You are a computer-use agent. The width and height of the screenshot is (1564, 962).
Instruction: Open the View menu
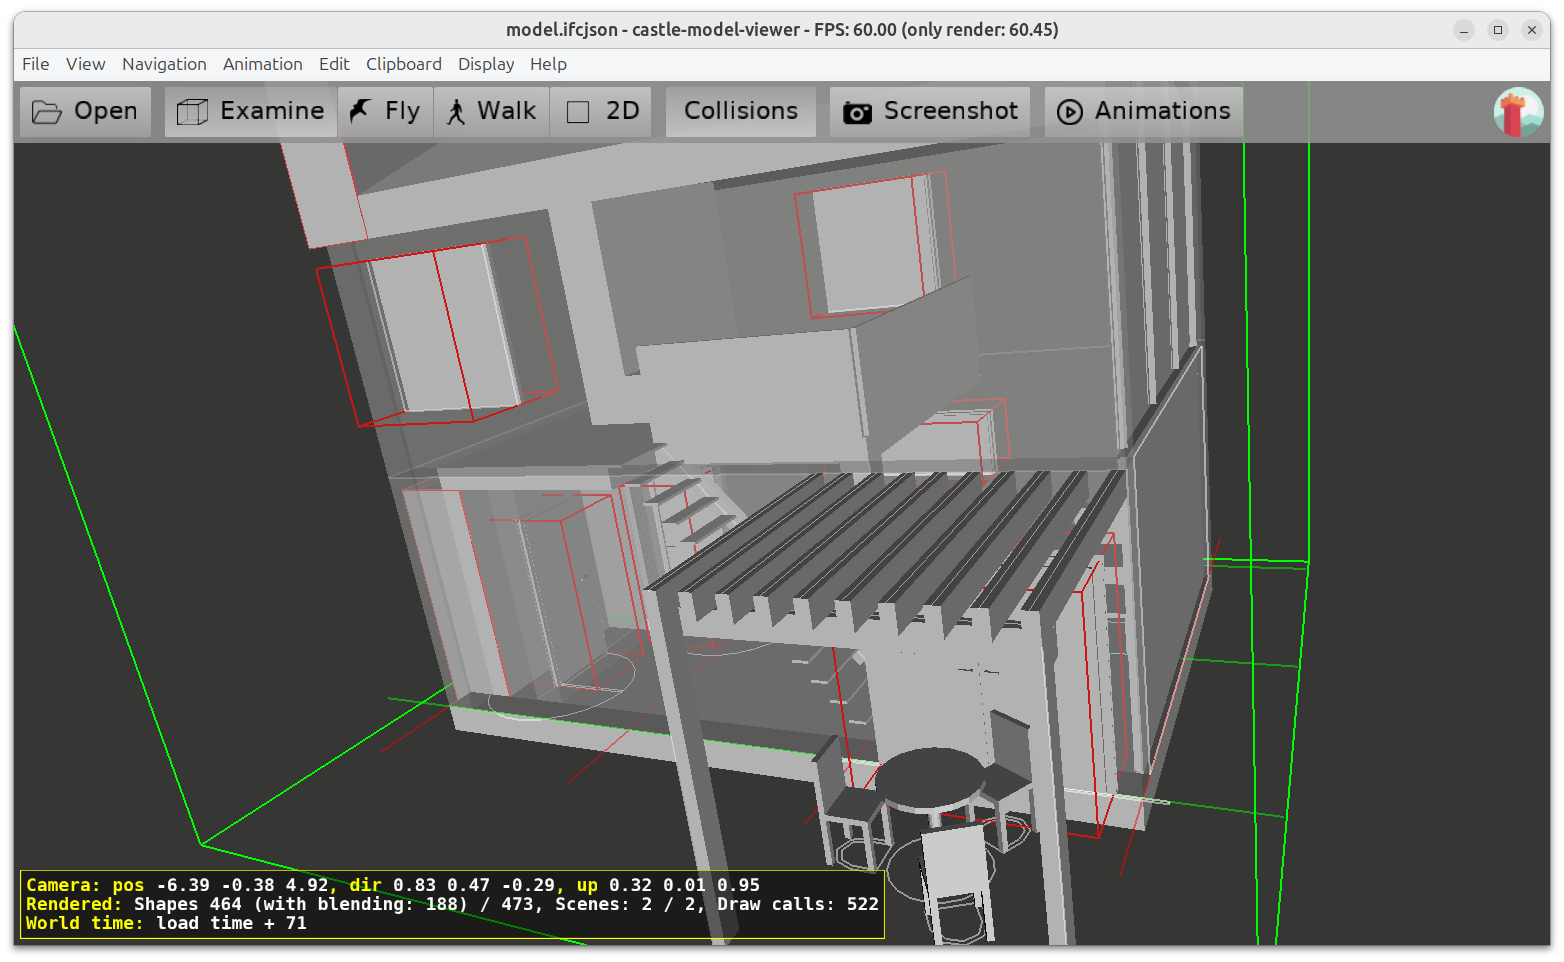[x=85, y=64]
